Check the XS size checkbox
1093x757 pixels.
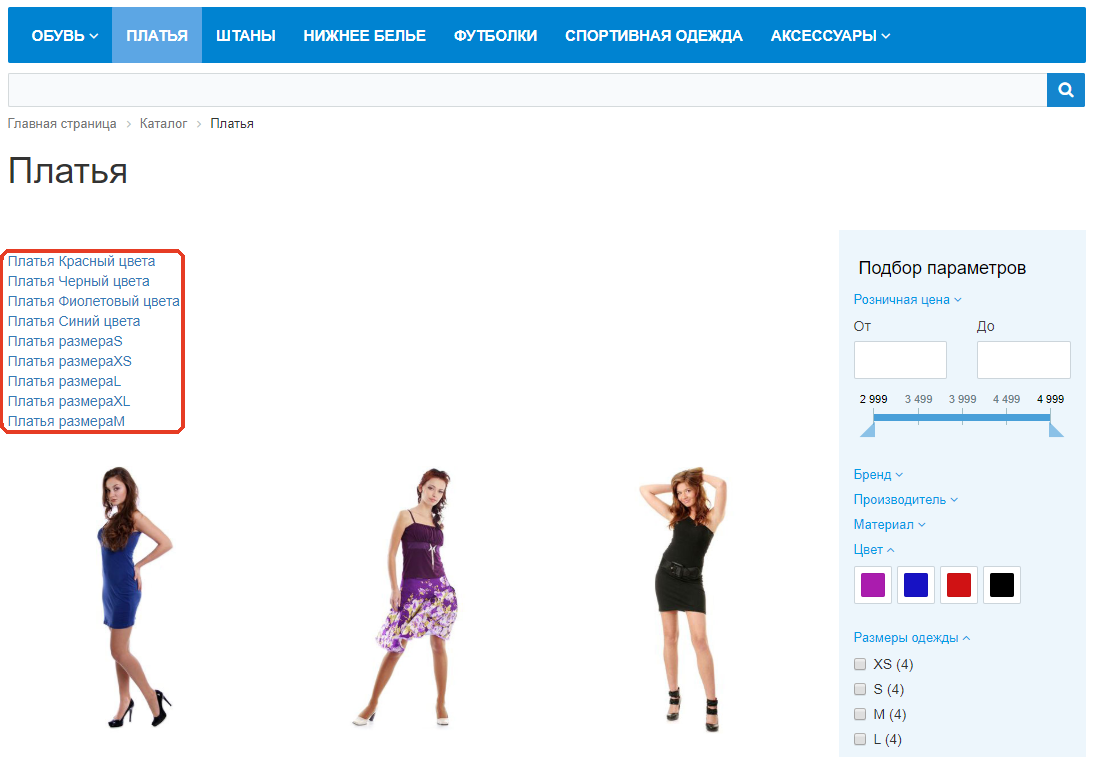(860, 664)
